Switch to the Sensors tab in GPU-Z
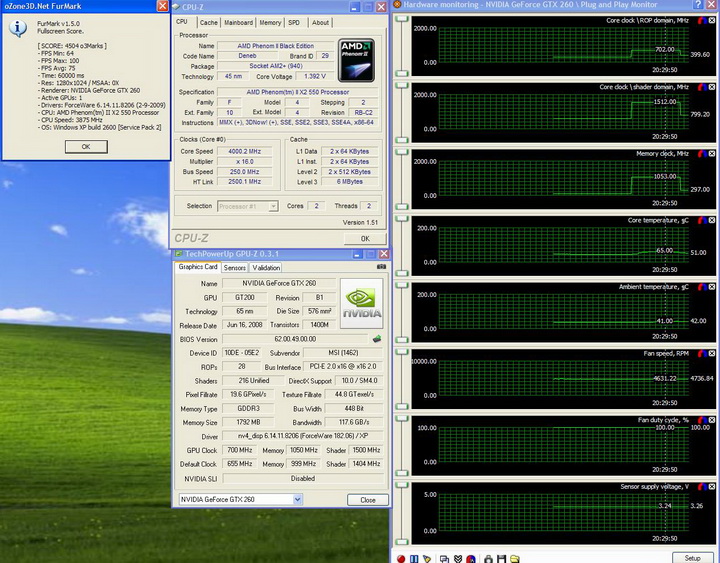Screen dimensions: 720x563 (x=234, y=267)
